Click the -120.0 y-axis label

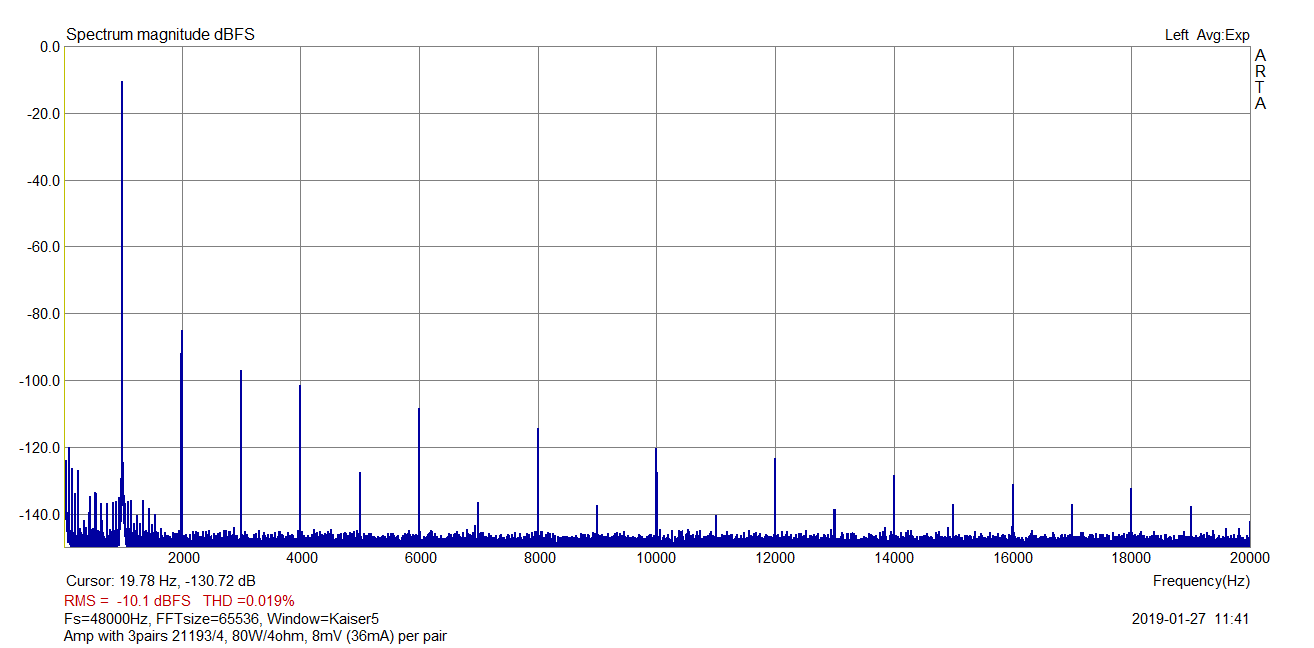(x=40, y=448)
